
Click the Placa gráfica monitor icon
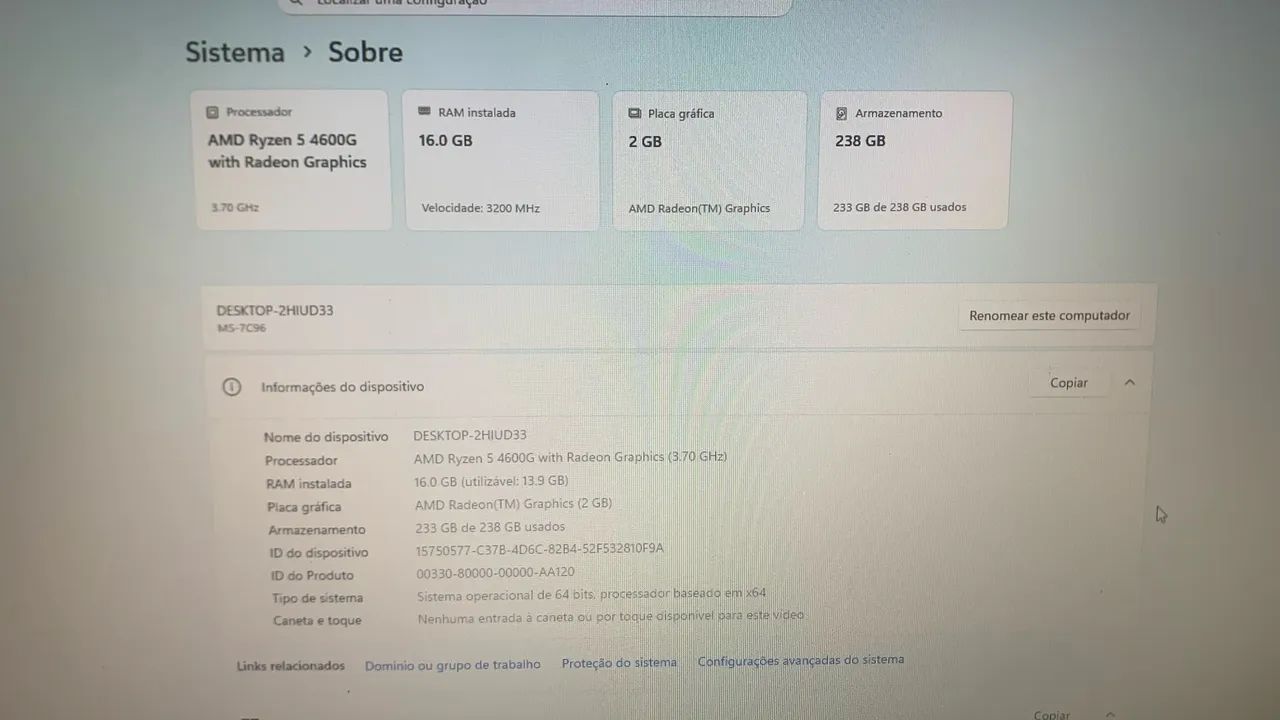pos(634,114)
